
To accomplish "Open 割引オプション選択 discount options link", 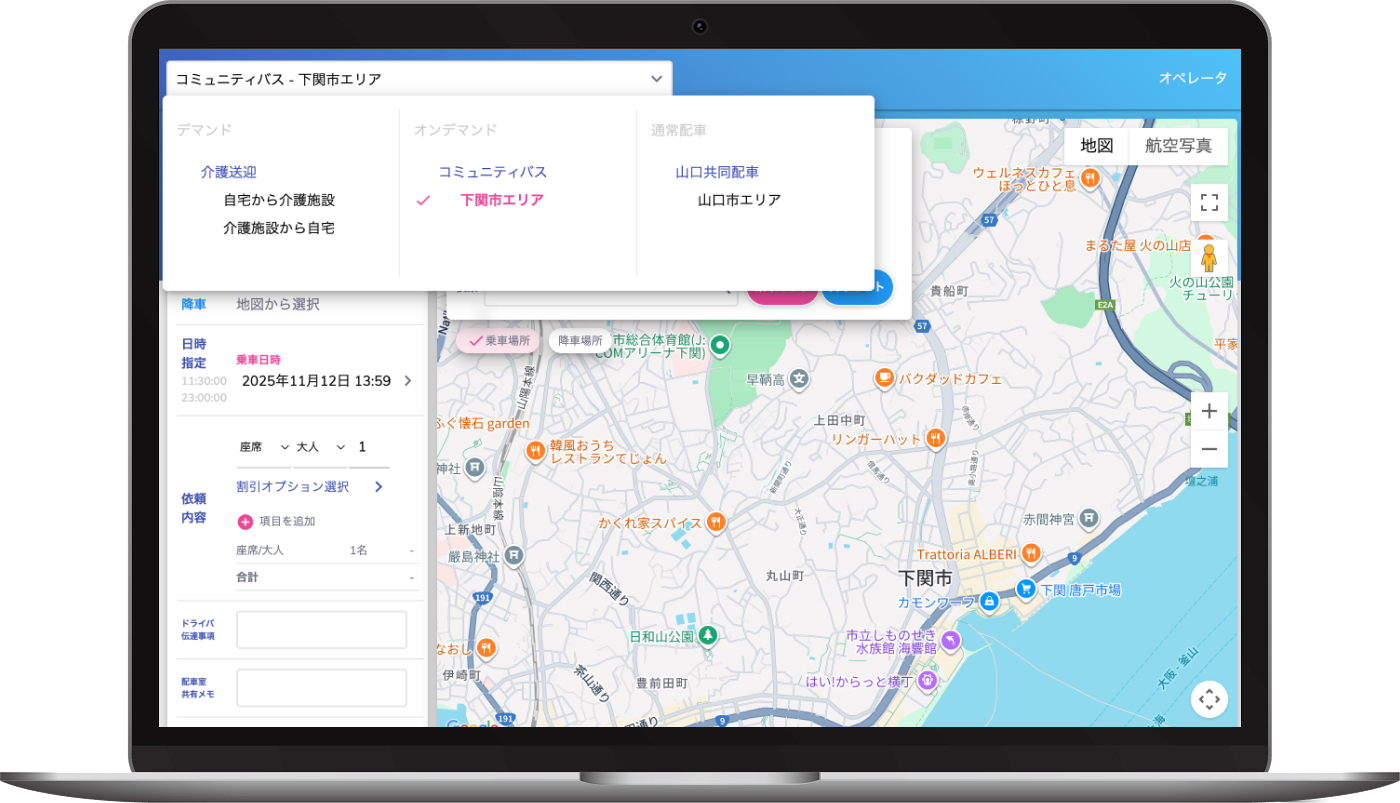I will tap(310, 487).
